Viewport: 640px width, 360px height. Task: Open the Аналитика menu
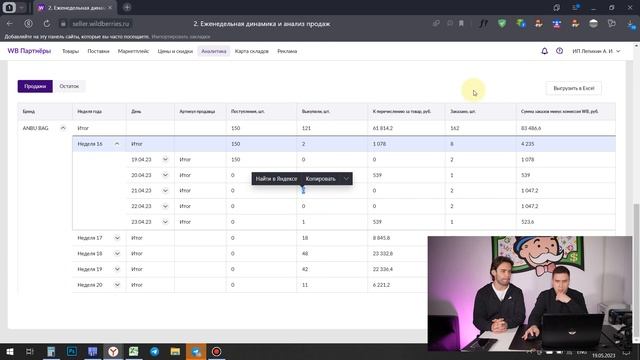tap(214, 51)
